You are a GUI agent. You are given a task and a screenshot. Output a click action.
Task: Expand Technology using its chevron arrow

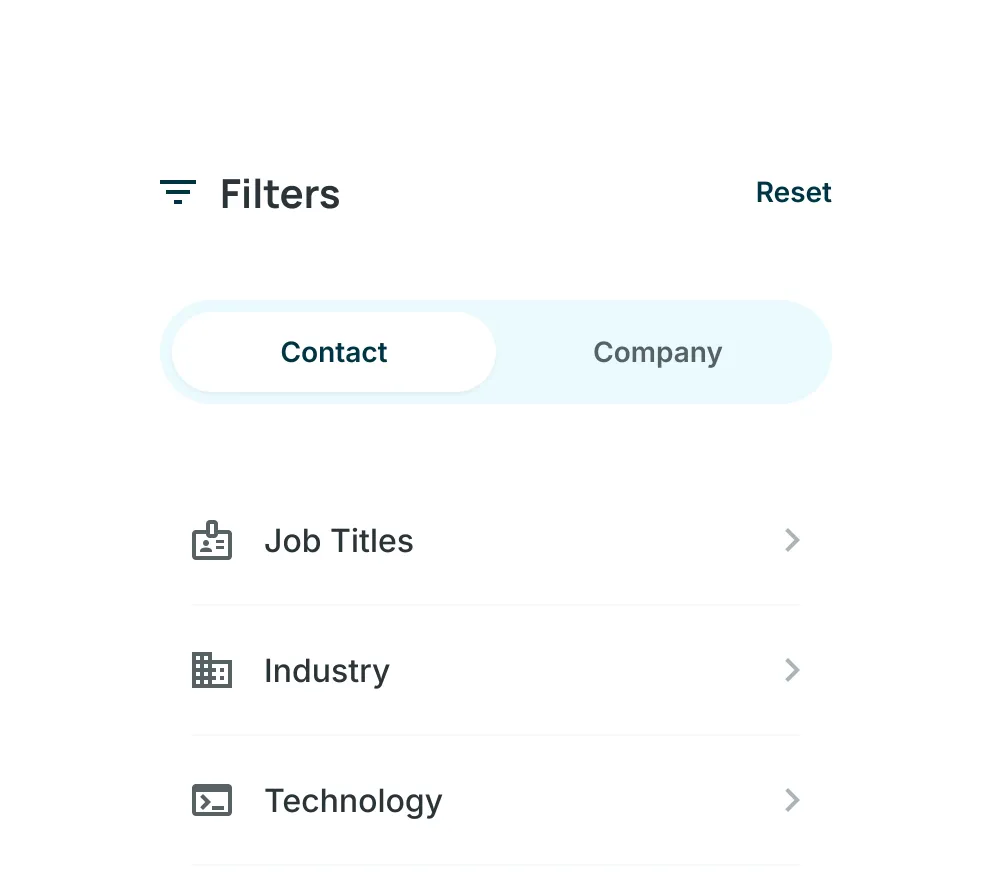(x=791, y=800)
